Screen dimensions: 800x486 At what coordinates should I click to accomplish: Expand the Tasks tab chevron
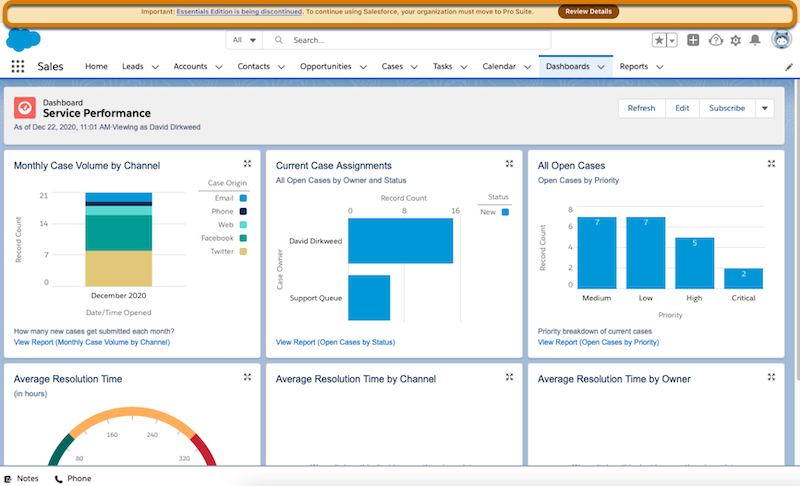(x=464, y=67)
